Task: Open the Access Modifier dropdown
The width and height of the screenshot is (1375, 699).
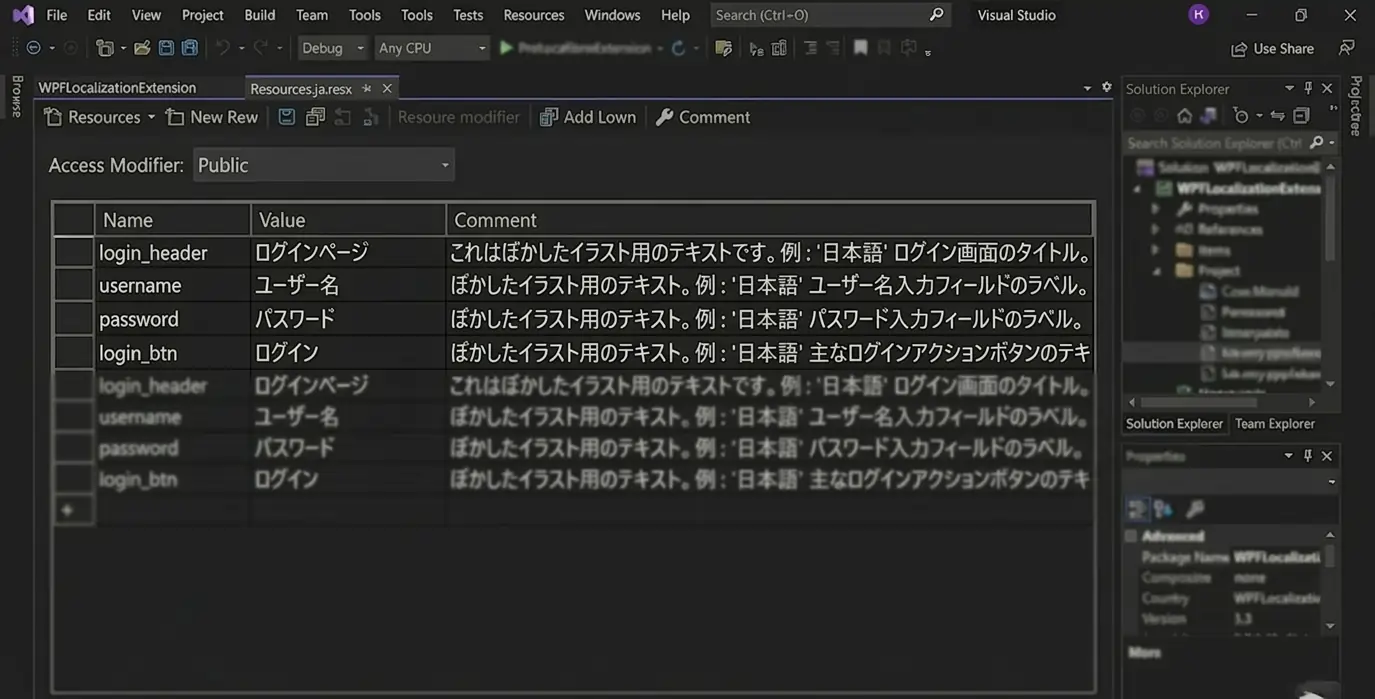Action: 444,165
